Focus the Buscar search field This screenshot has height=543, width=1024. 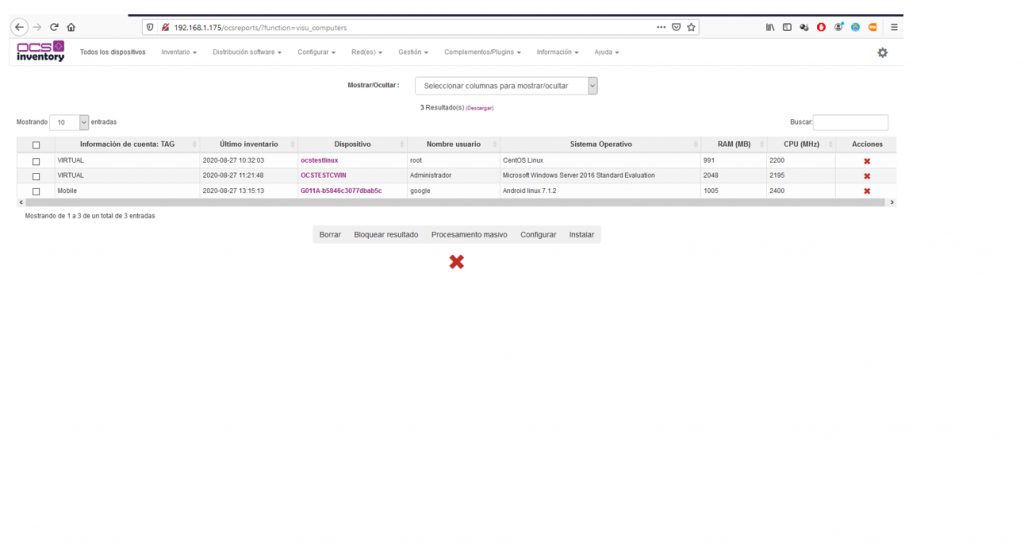(850, 122)
